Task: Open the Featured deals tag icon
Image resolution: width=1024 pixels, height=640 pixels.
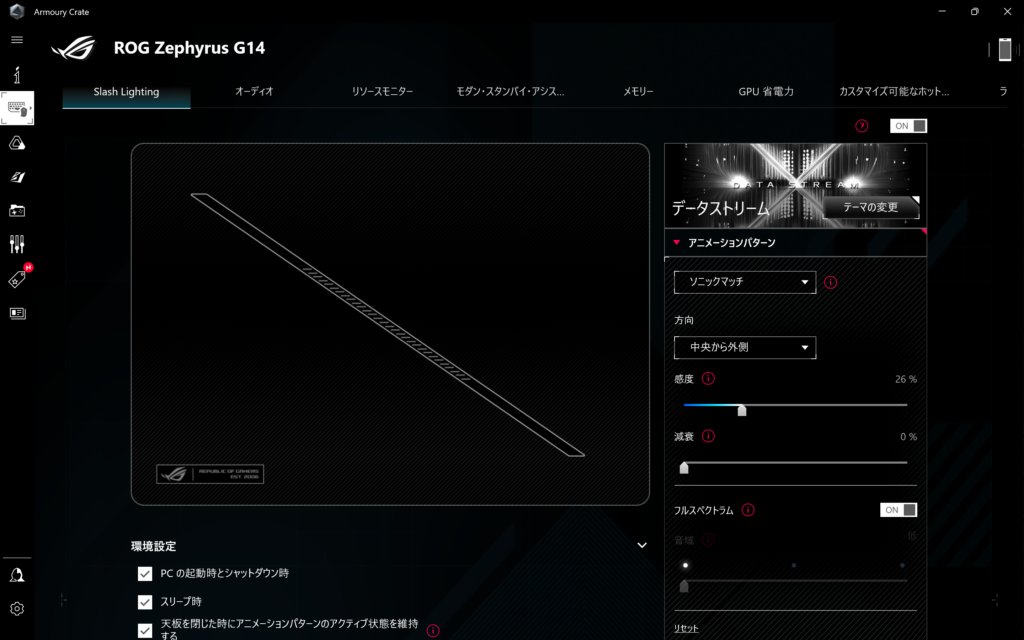Action: point(17,279)
